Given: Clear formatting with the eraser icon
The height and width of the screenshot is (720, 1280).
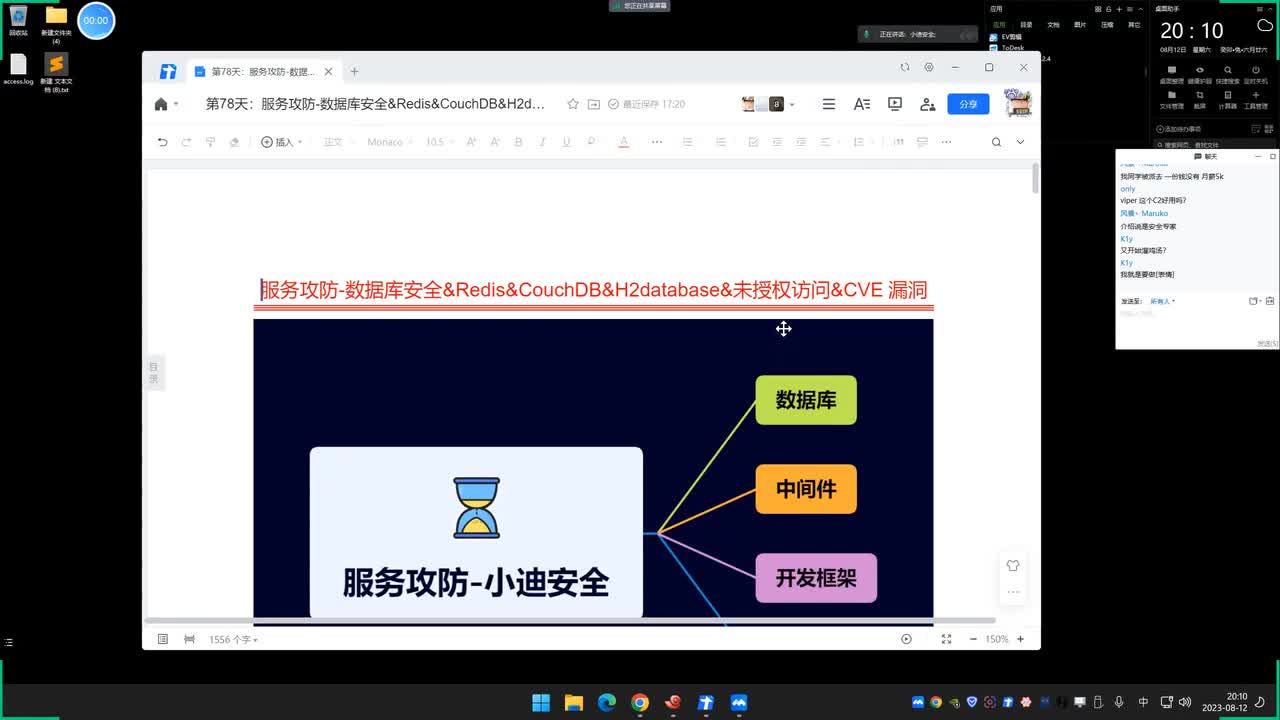Looking at the screenshot, I should click(x=234, y=142).
